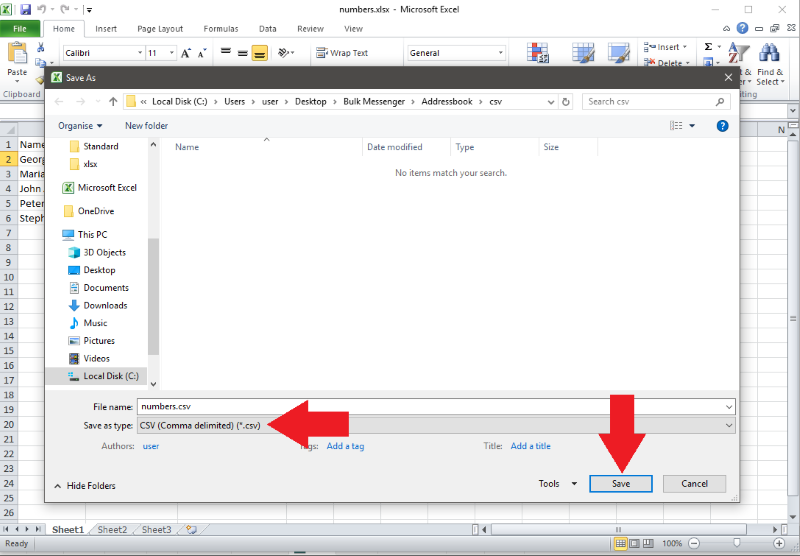
Task: Click the refresh icon beside address bar
Action: click(567, 102)
